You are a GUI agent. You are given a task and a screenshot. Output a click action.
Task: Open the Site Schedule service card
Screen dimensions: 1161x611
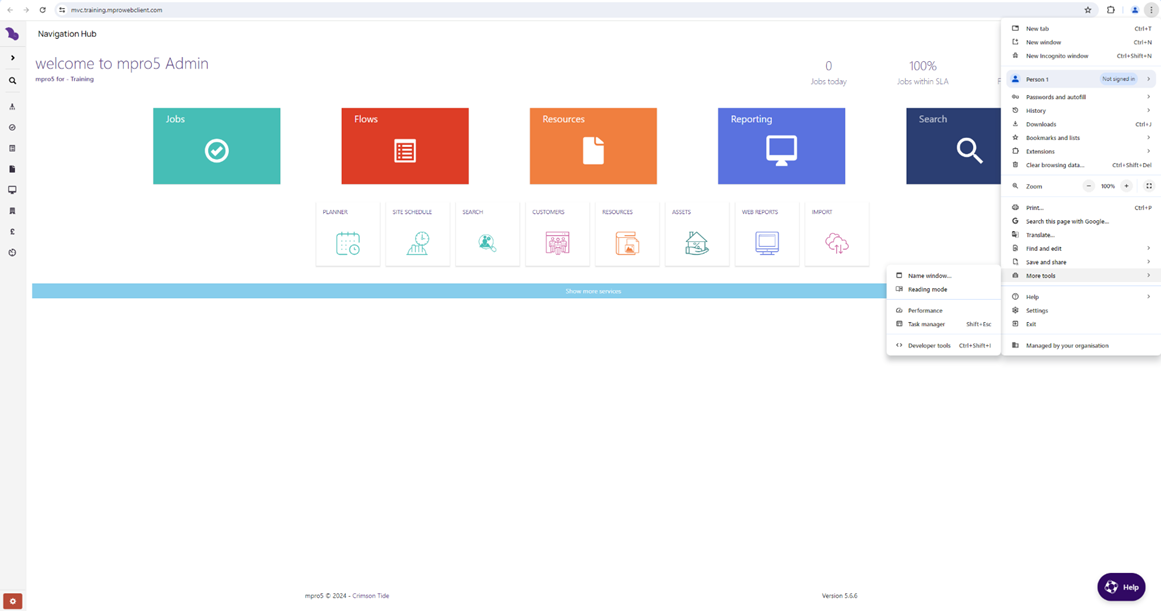pyautogui.click(x=418, y=233)
